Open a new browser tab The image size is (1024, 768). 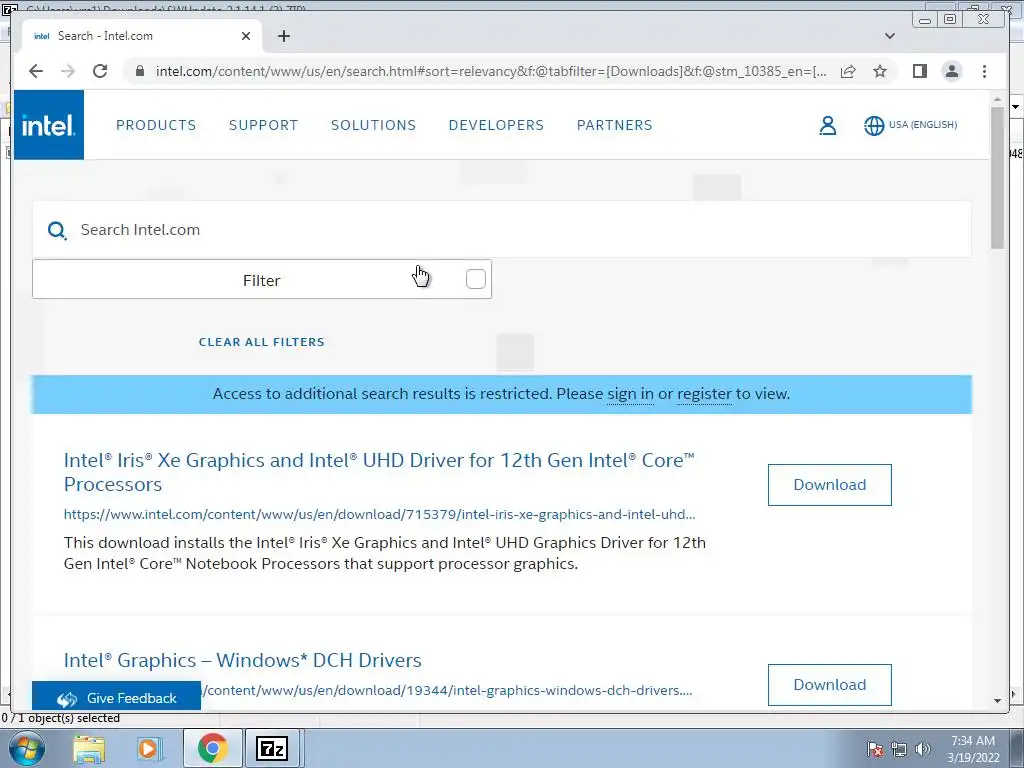click(x=283, y=36)
